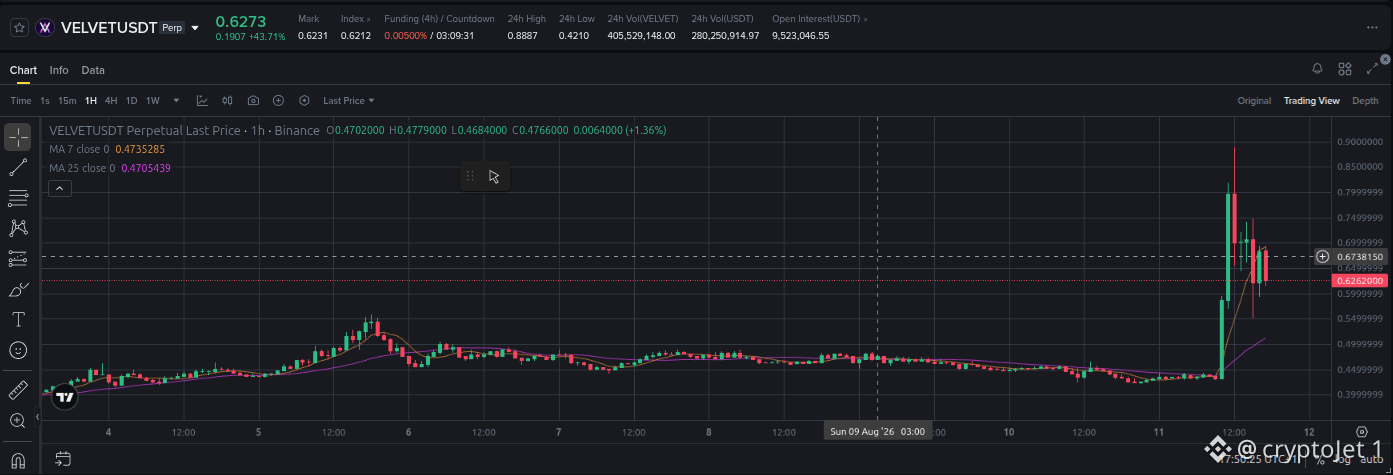Viewport: 1393px width, 475px height.
Task: Take a chart snapshot with camera icon
Action: (253, 100)
